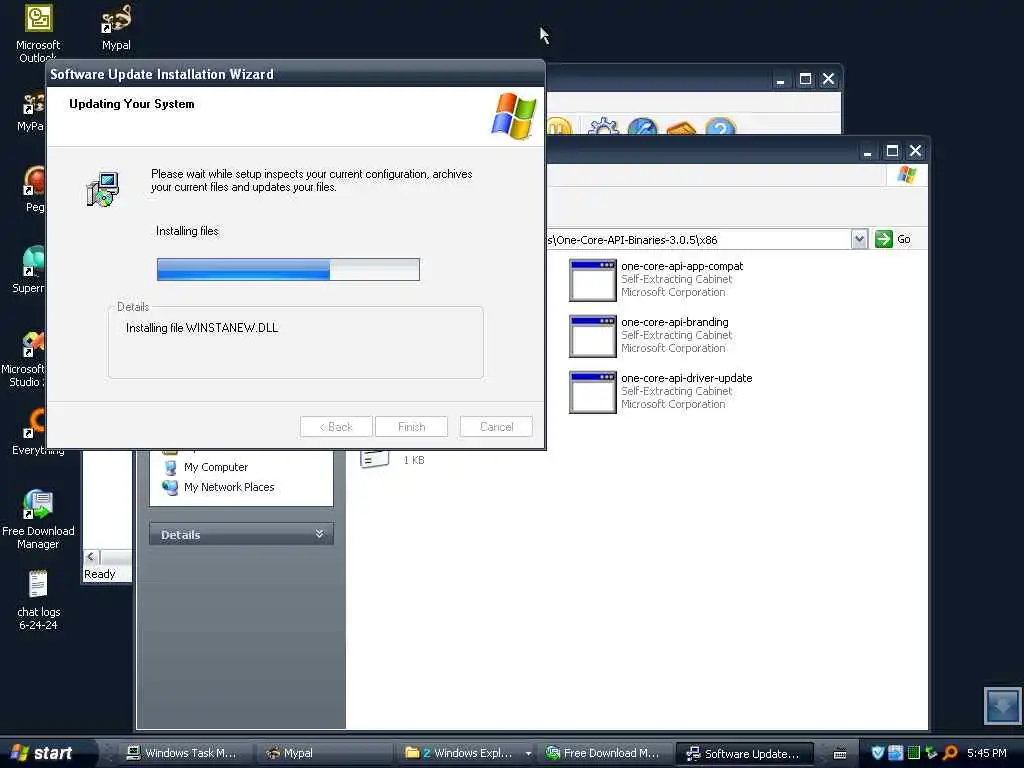Image resolution: width=1024 pixels, height=768 pixels.
Task: Click the setup computer icon in the wizard
Action: click(x=103, y=189)
